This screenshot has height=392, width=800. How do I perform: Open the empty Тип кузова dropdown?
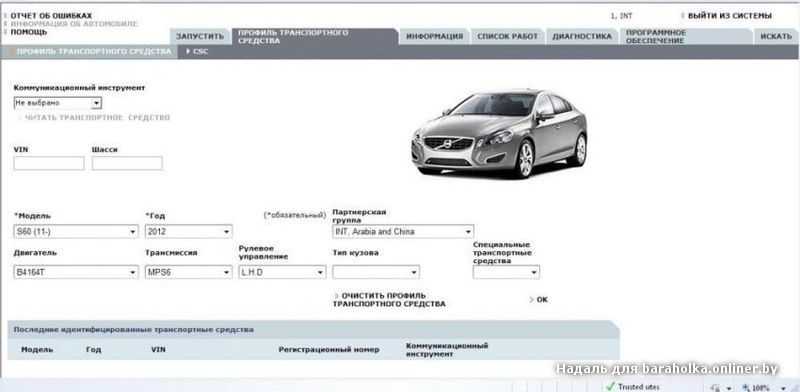click(x=376, y=273)
